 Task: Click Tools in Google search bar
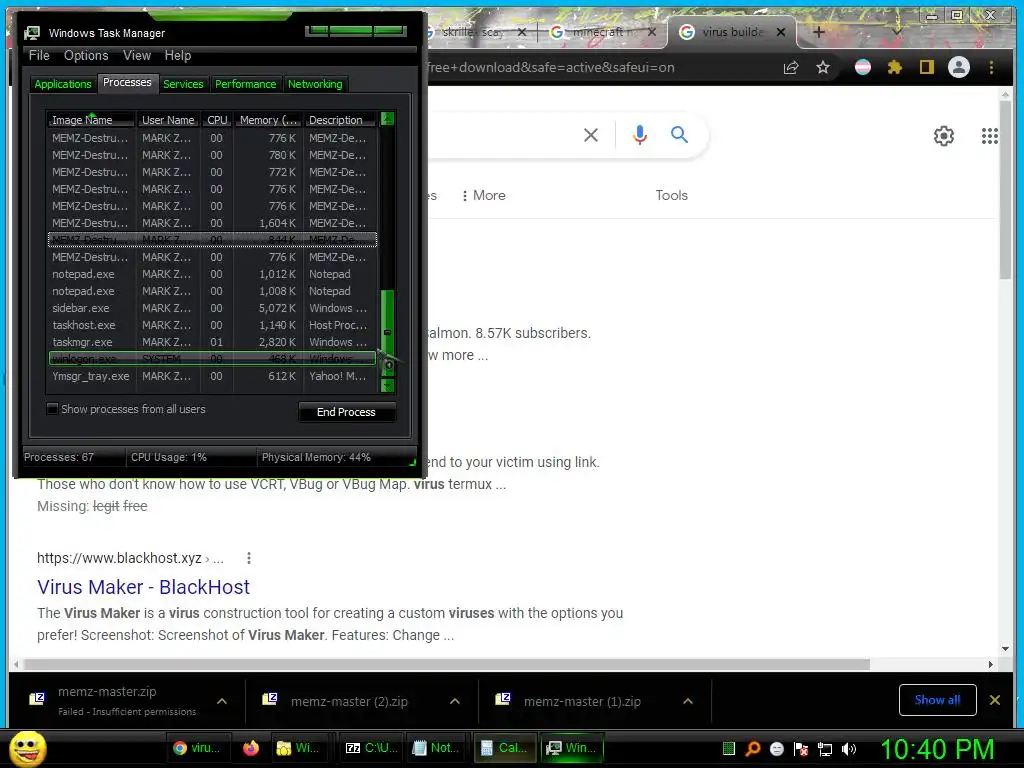pos(671,195)
